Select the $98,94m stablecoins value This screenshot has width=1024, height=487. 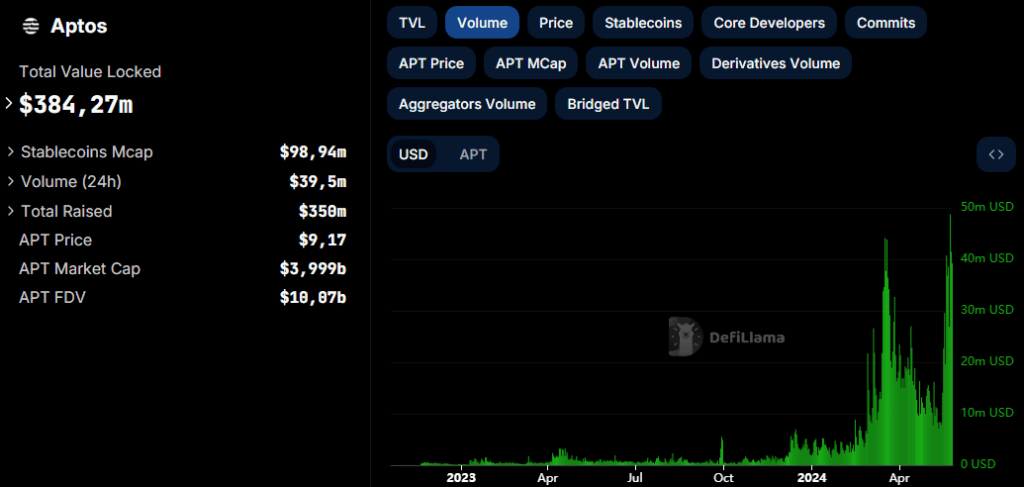(x=313, y=152)
